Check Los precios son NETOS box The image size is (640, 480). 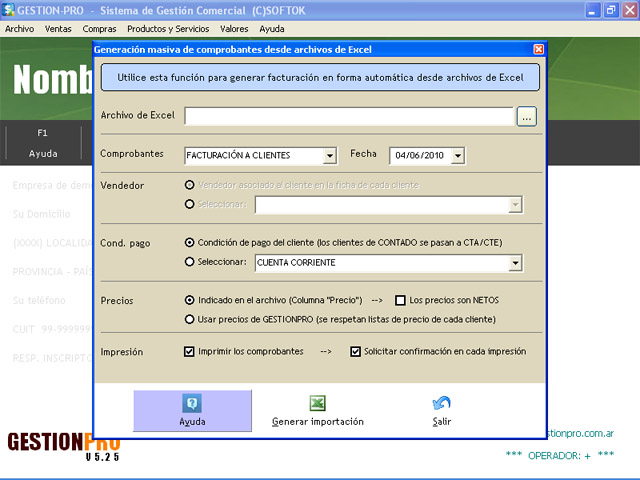tap(400, 300)
